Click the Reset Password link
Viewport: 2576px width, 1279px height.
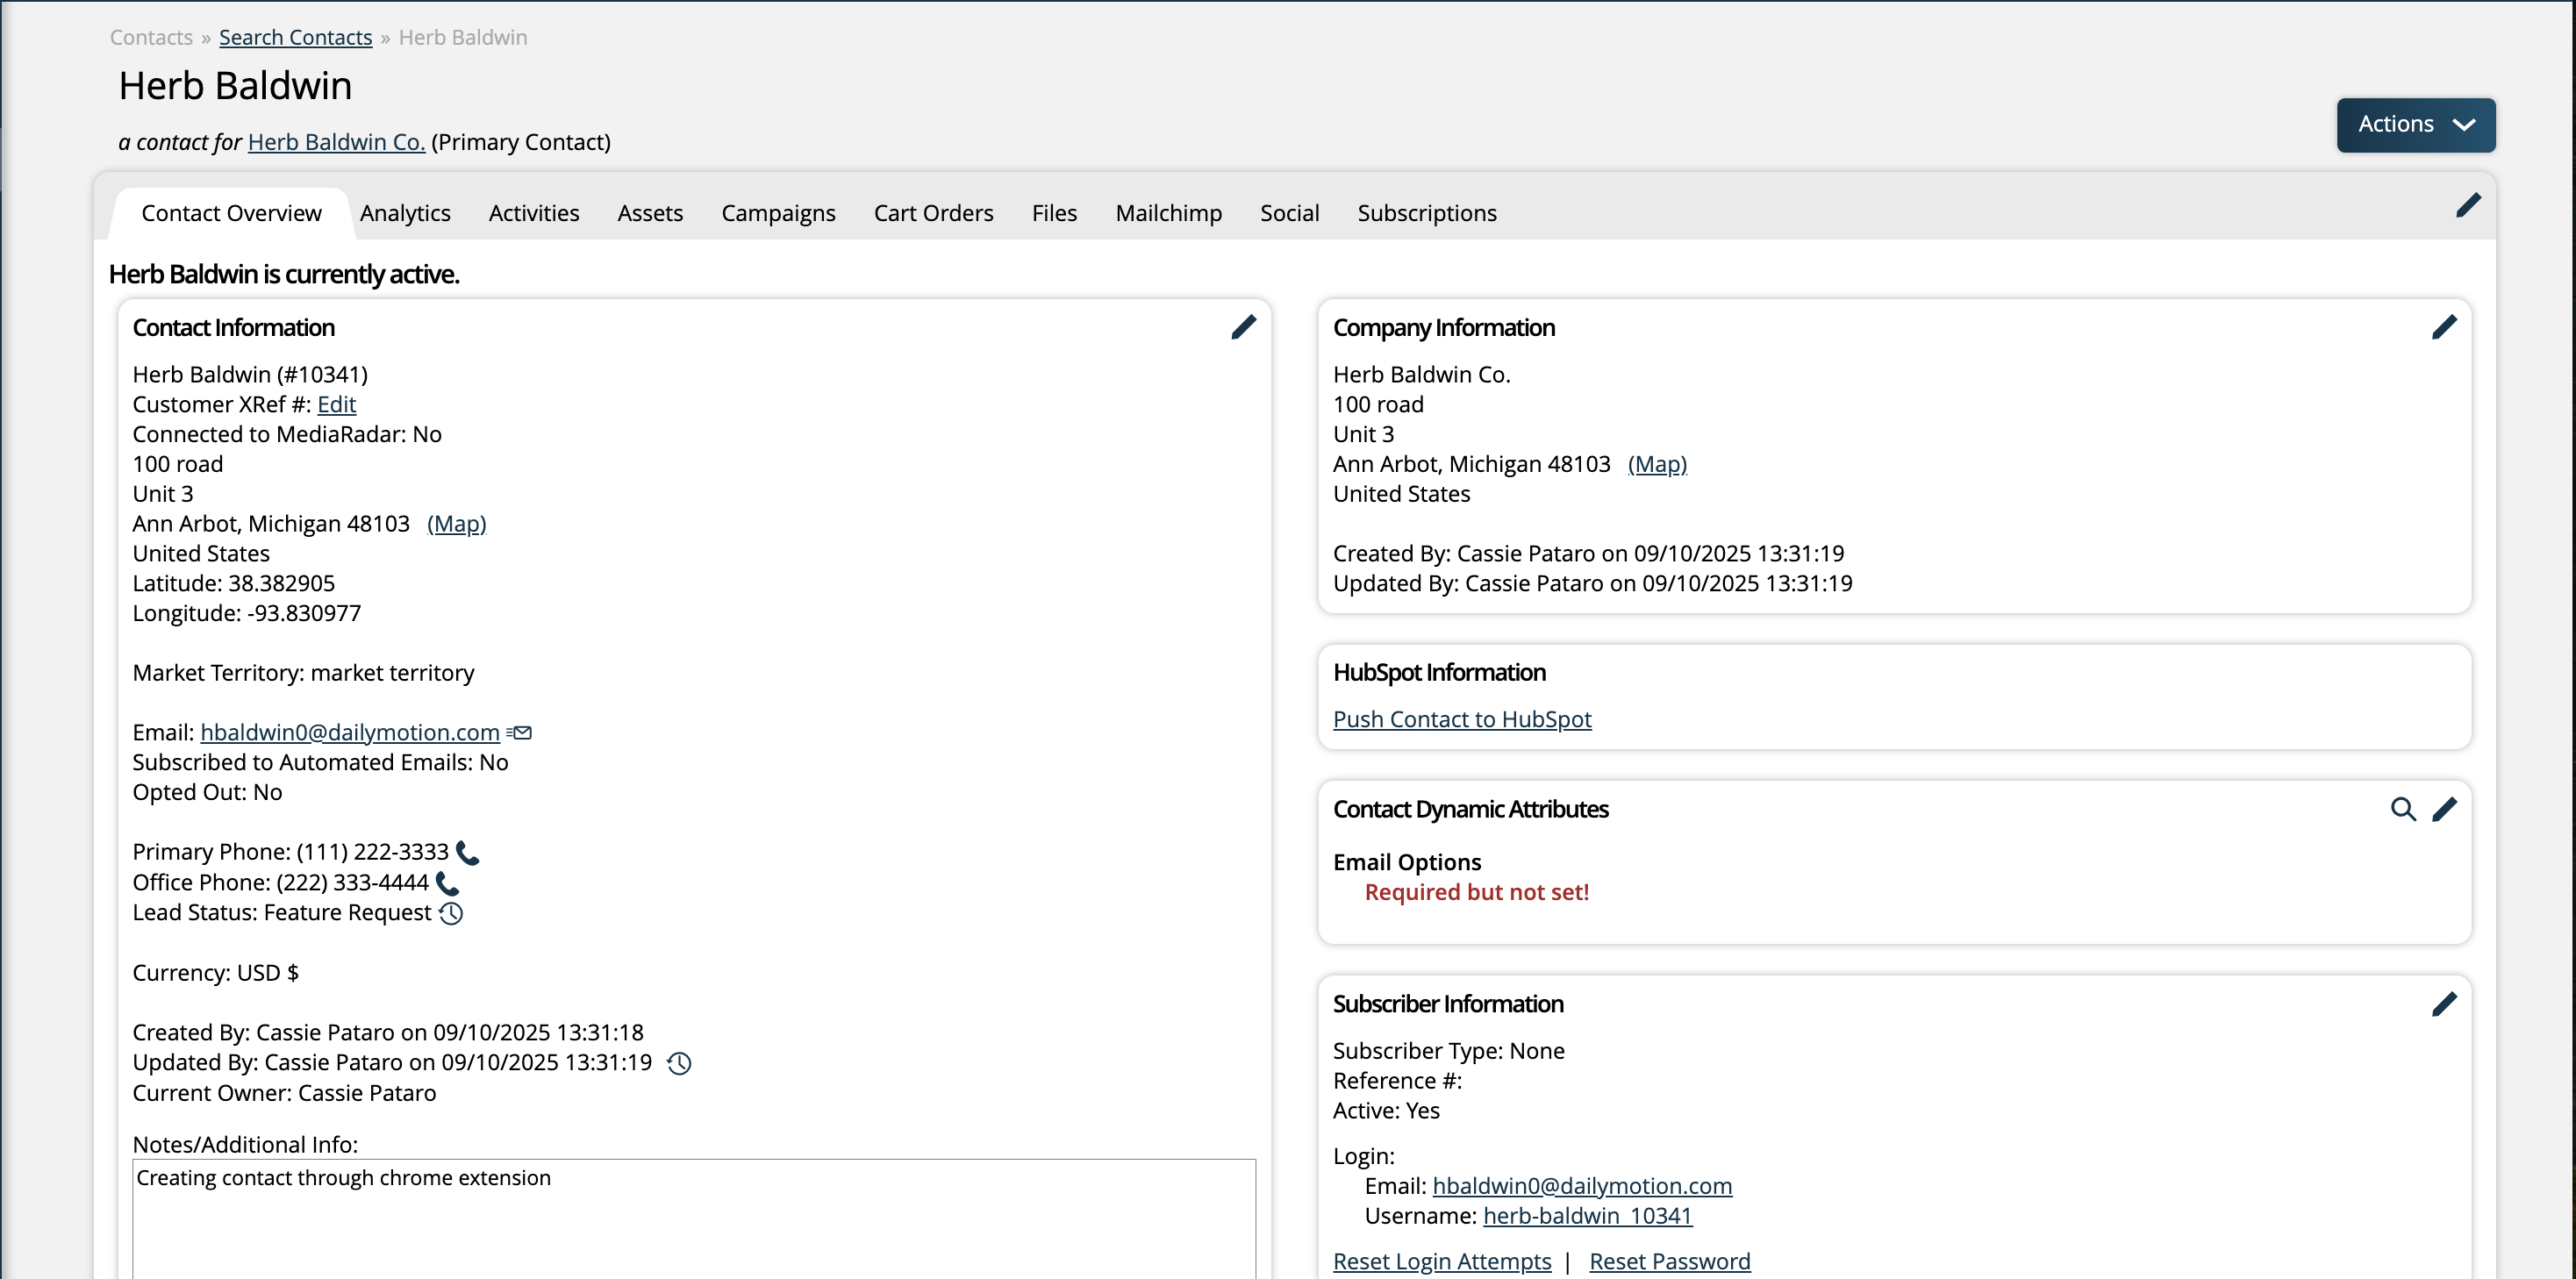1670,1261
